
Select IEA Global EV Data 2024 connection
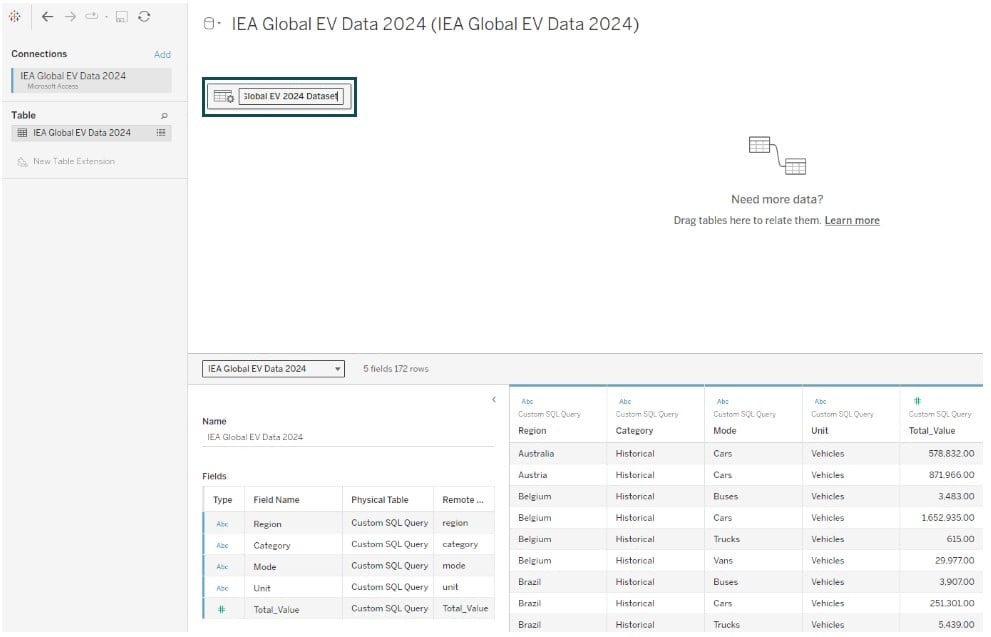point(92,80)
